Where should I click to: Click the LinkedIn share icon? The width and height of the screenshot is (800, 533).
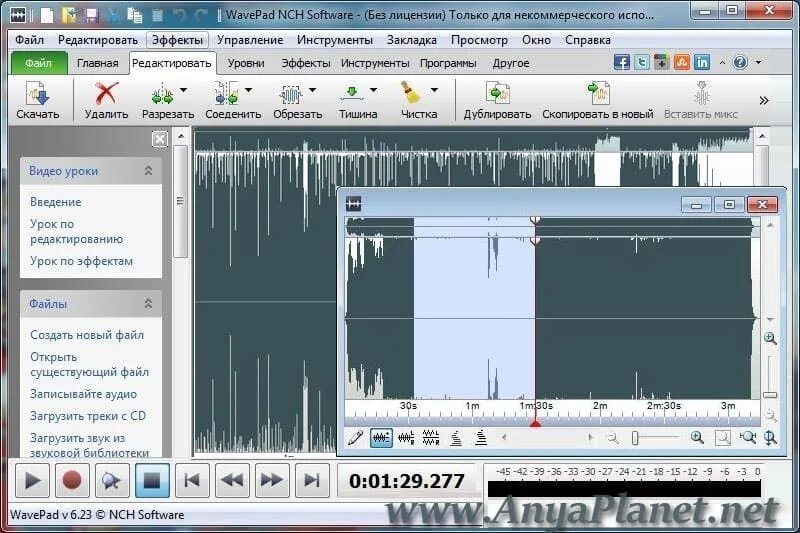pyautogui.click(x=702, y=62)
